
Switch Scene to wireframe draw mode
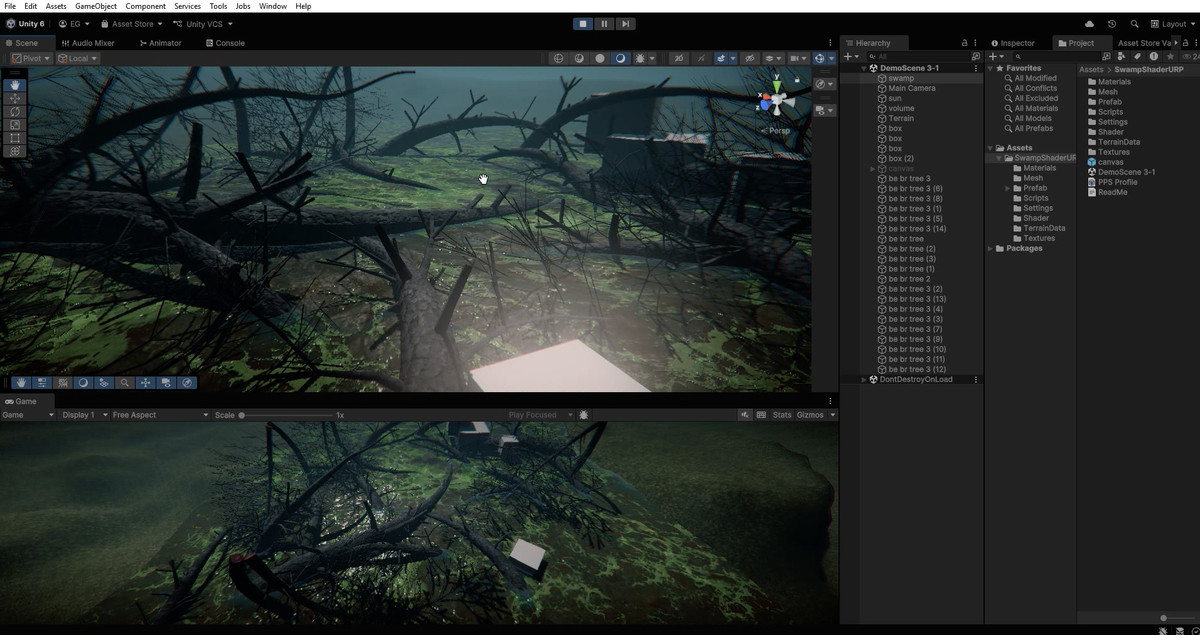coord(559,58)
